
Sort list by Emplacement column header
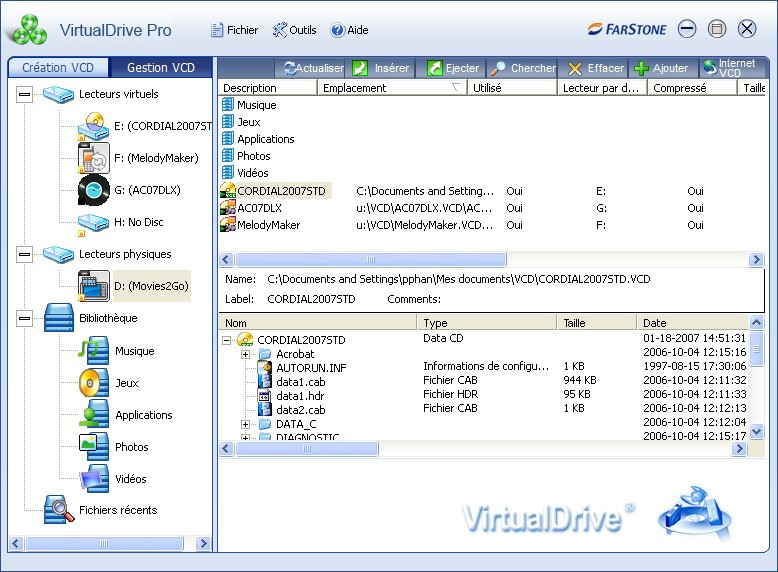pyautogui.click(x=392, y=88)
